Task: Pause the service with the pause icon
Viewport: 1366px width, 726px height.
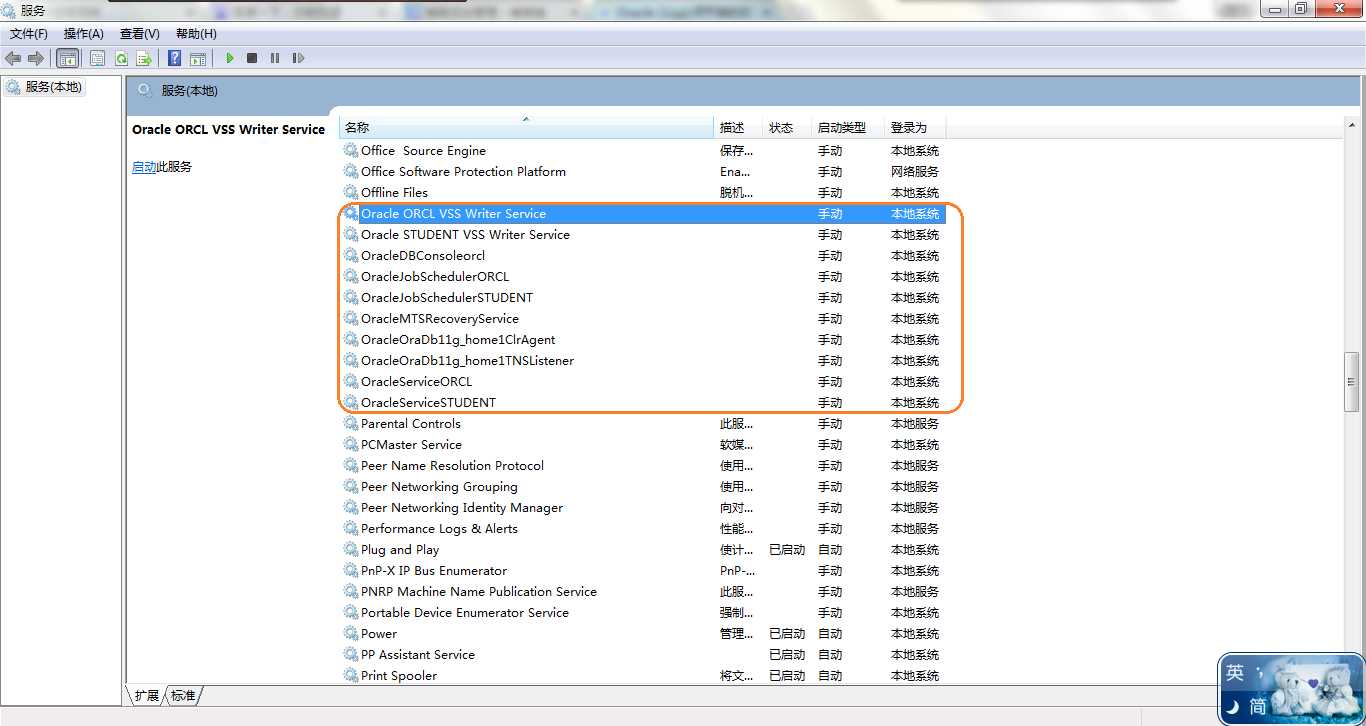Action: [275, 58]
